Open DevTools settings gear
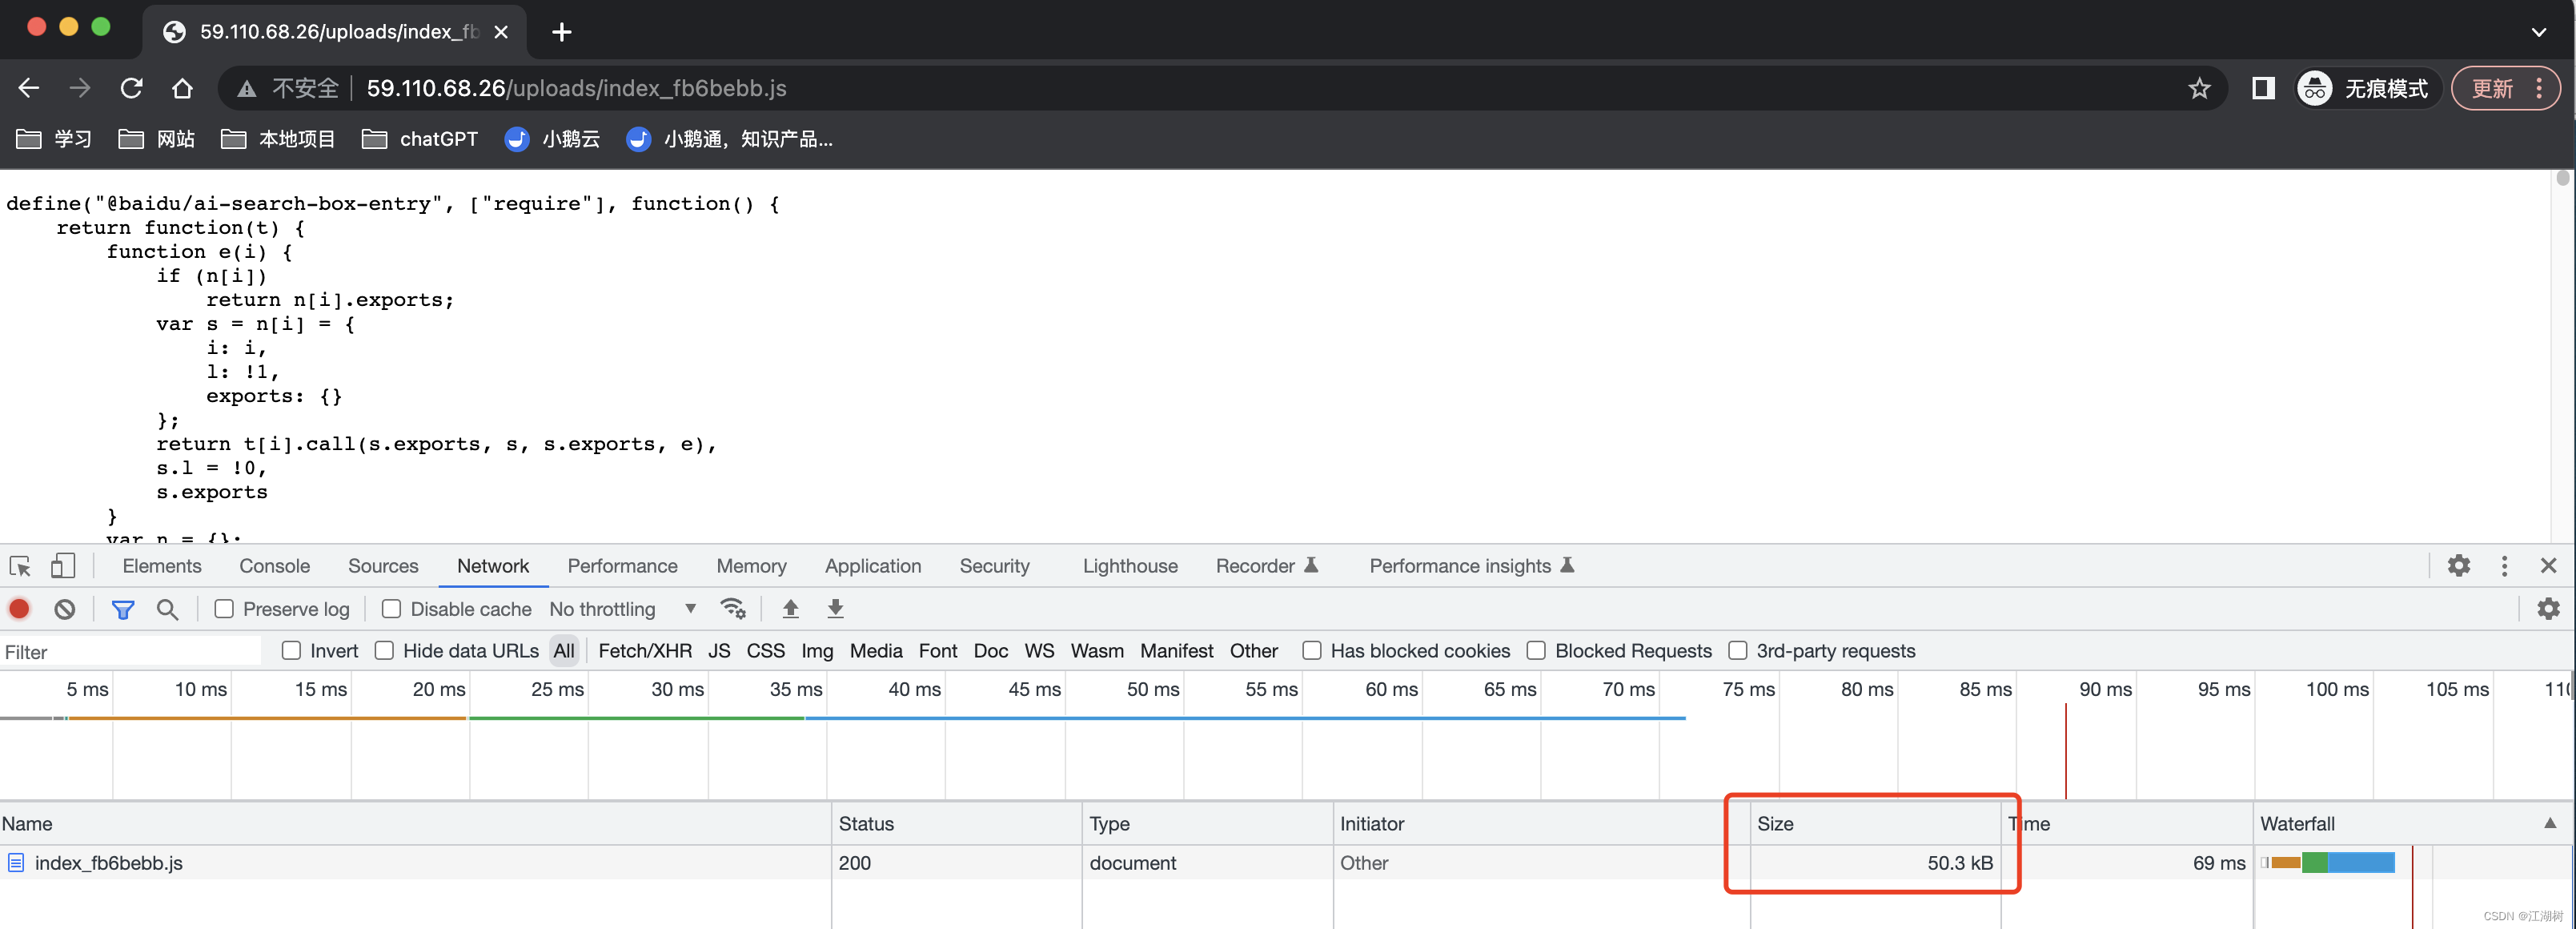The width and height of the screenshot is (2576, 929). click(2458, 566)
